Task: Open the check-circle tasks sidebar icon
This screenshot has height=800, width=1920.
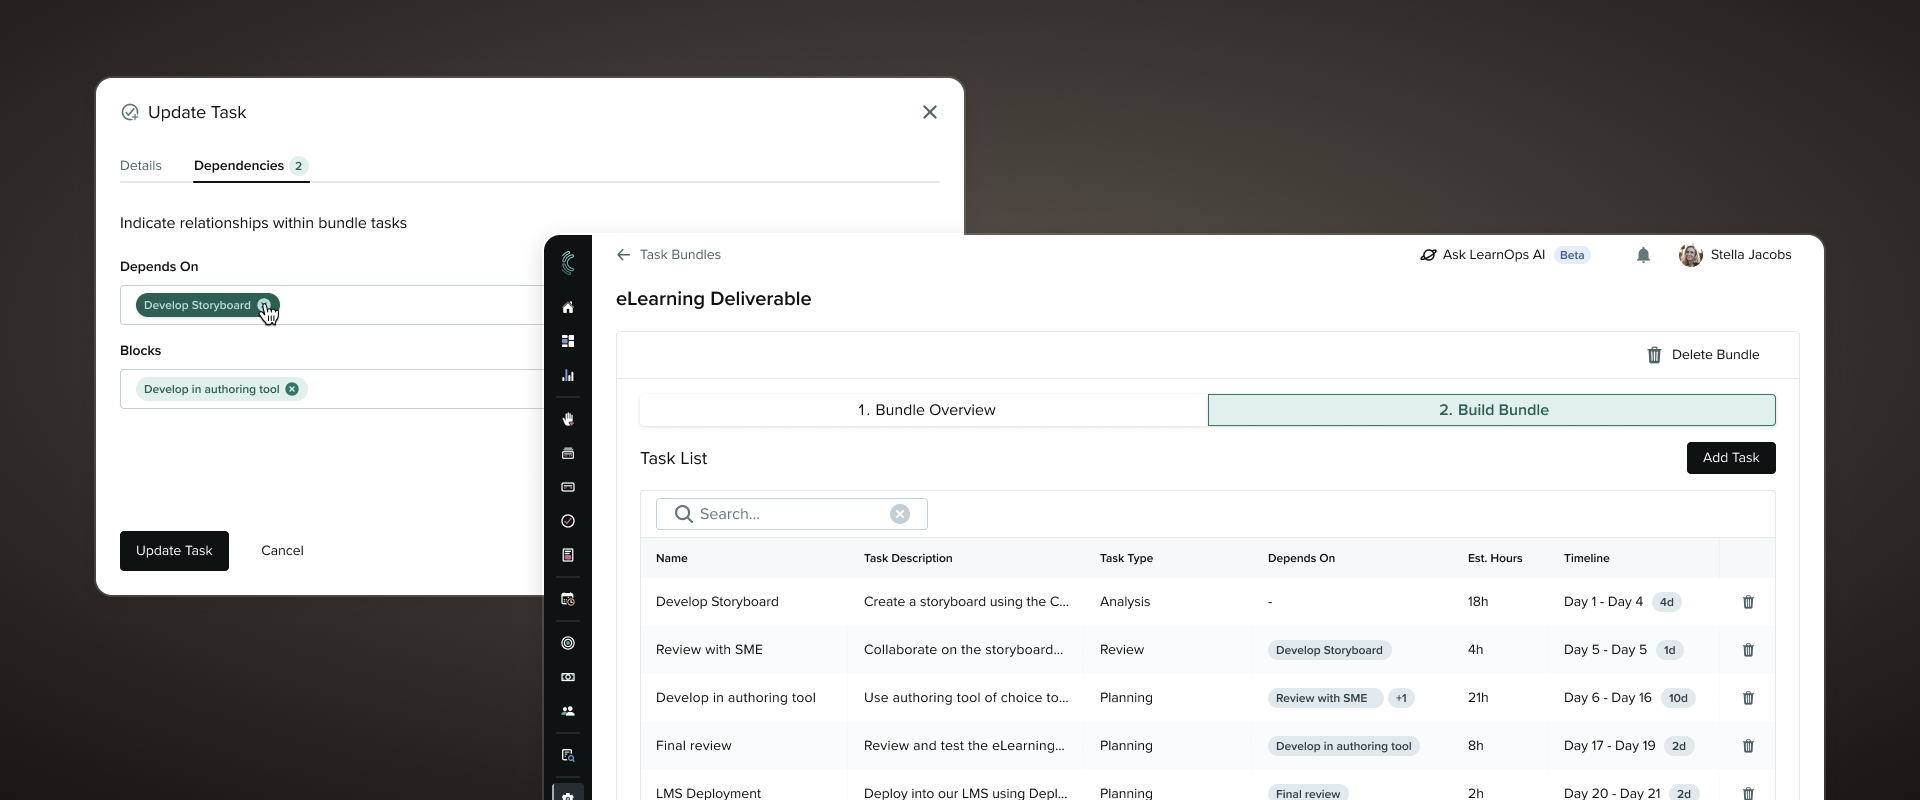Action: pyautogui.click(x=568, y=521)
